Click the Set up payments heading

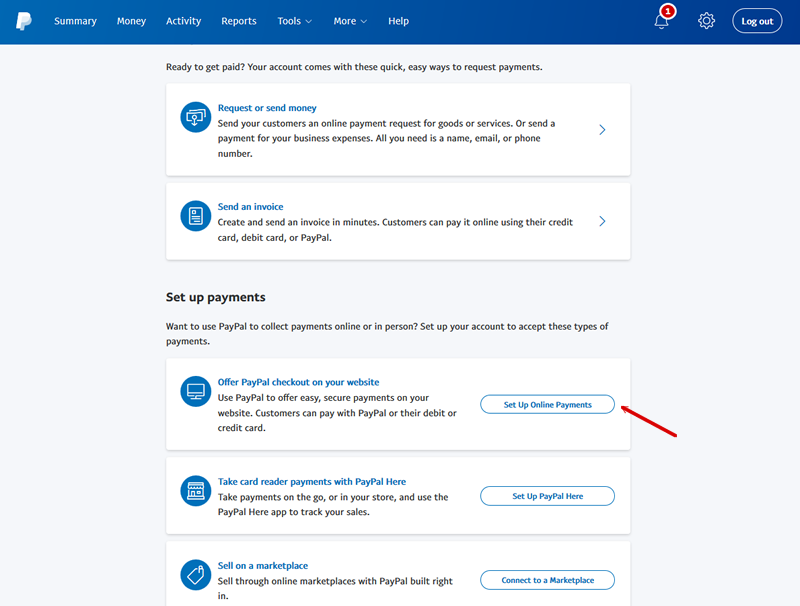pyautogui.click(x=215, y=297)
